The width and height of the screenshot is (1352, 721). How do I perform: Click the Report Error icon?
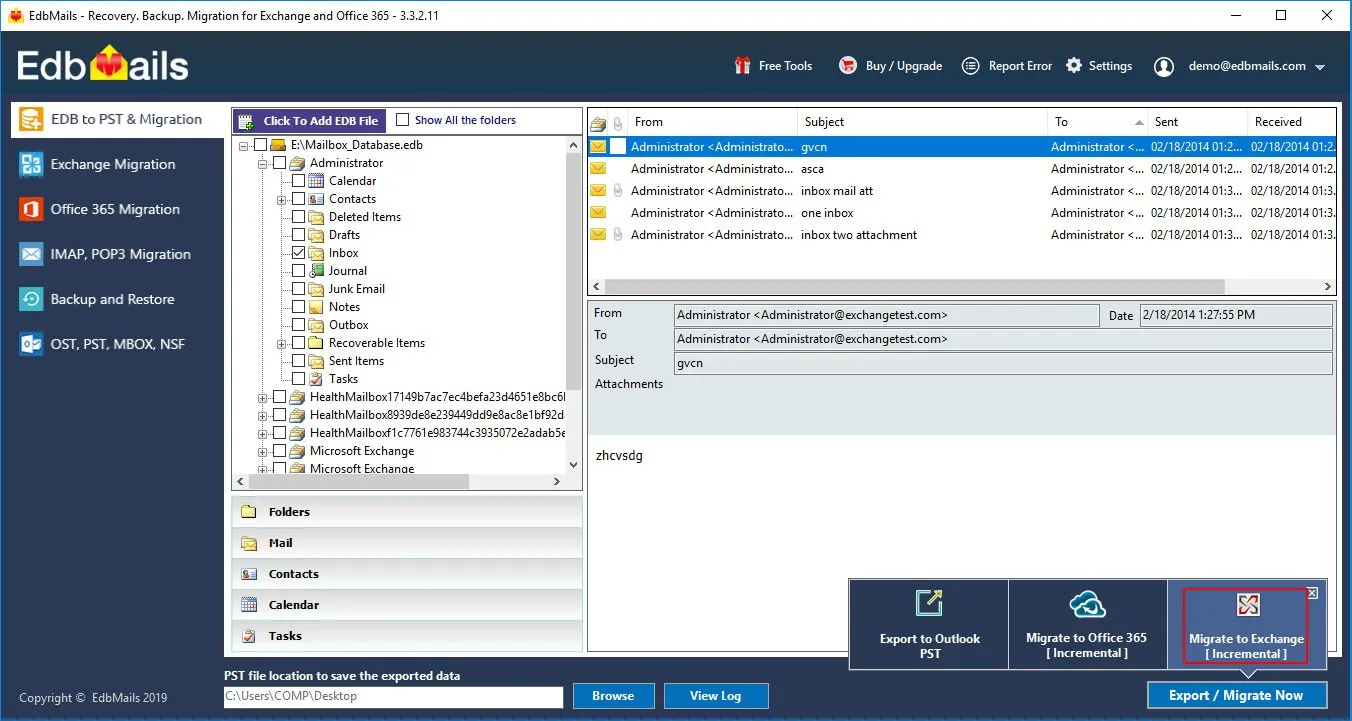tap(970, 66)
